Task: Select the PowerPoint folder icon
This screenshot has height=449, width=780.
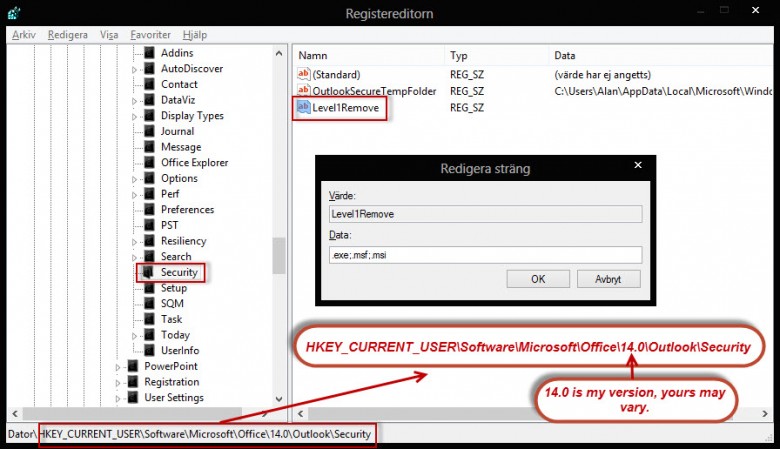Action: (x=133, y=366)
